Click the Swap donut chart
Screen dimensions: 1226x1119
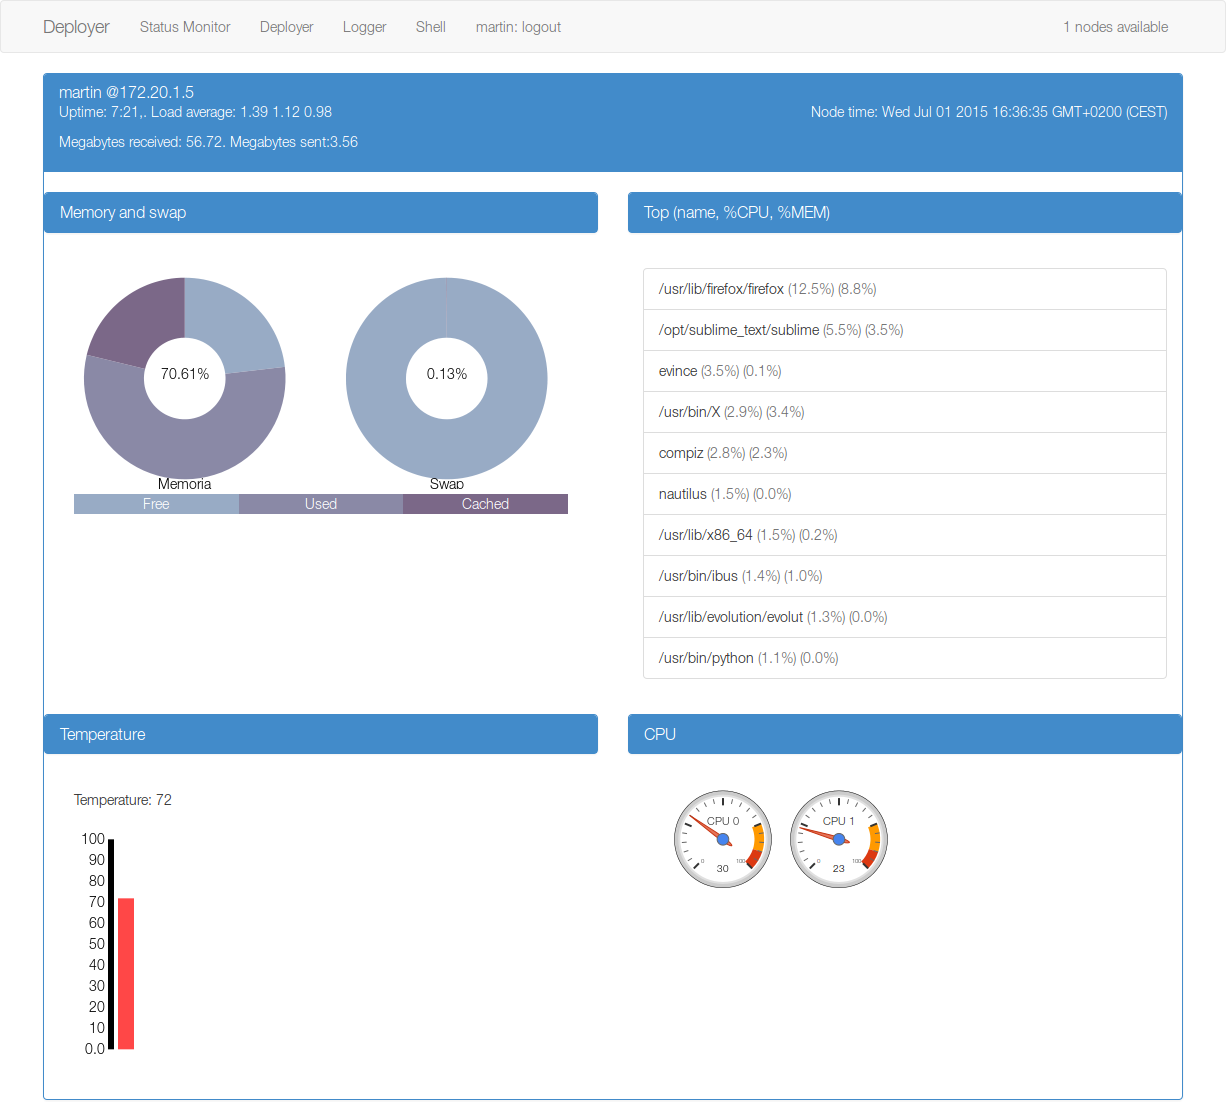[x=447, y=378]
